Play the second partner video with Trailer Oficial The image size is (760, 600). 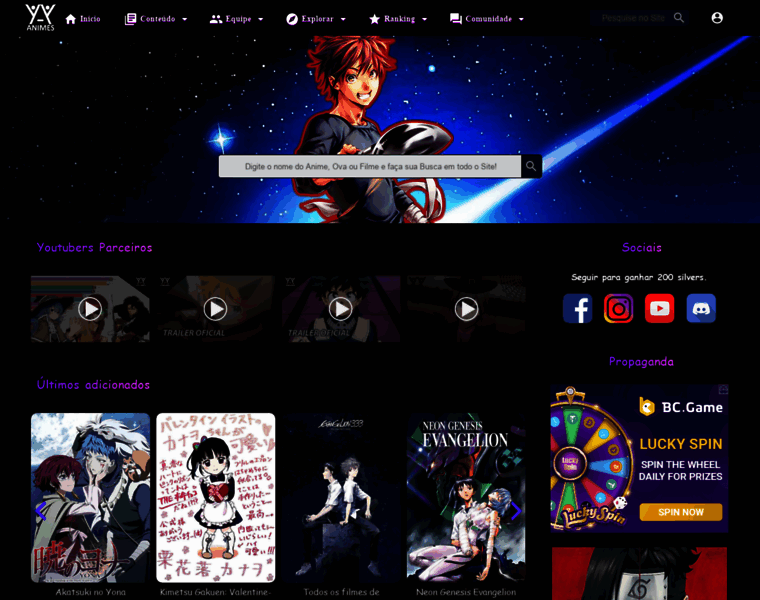click(x=215, y=309)
